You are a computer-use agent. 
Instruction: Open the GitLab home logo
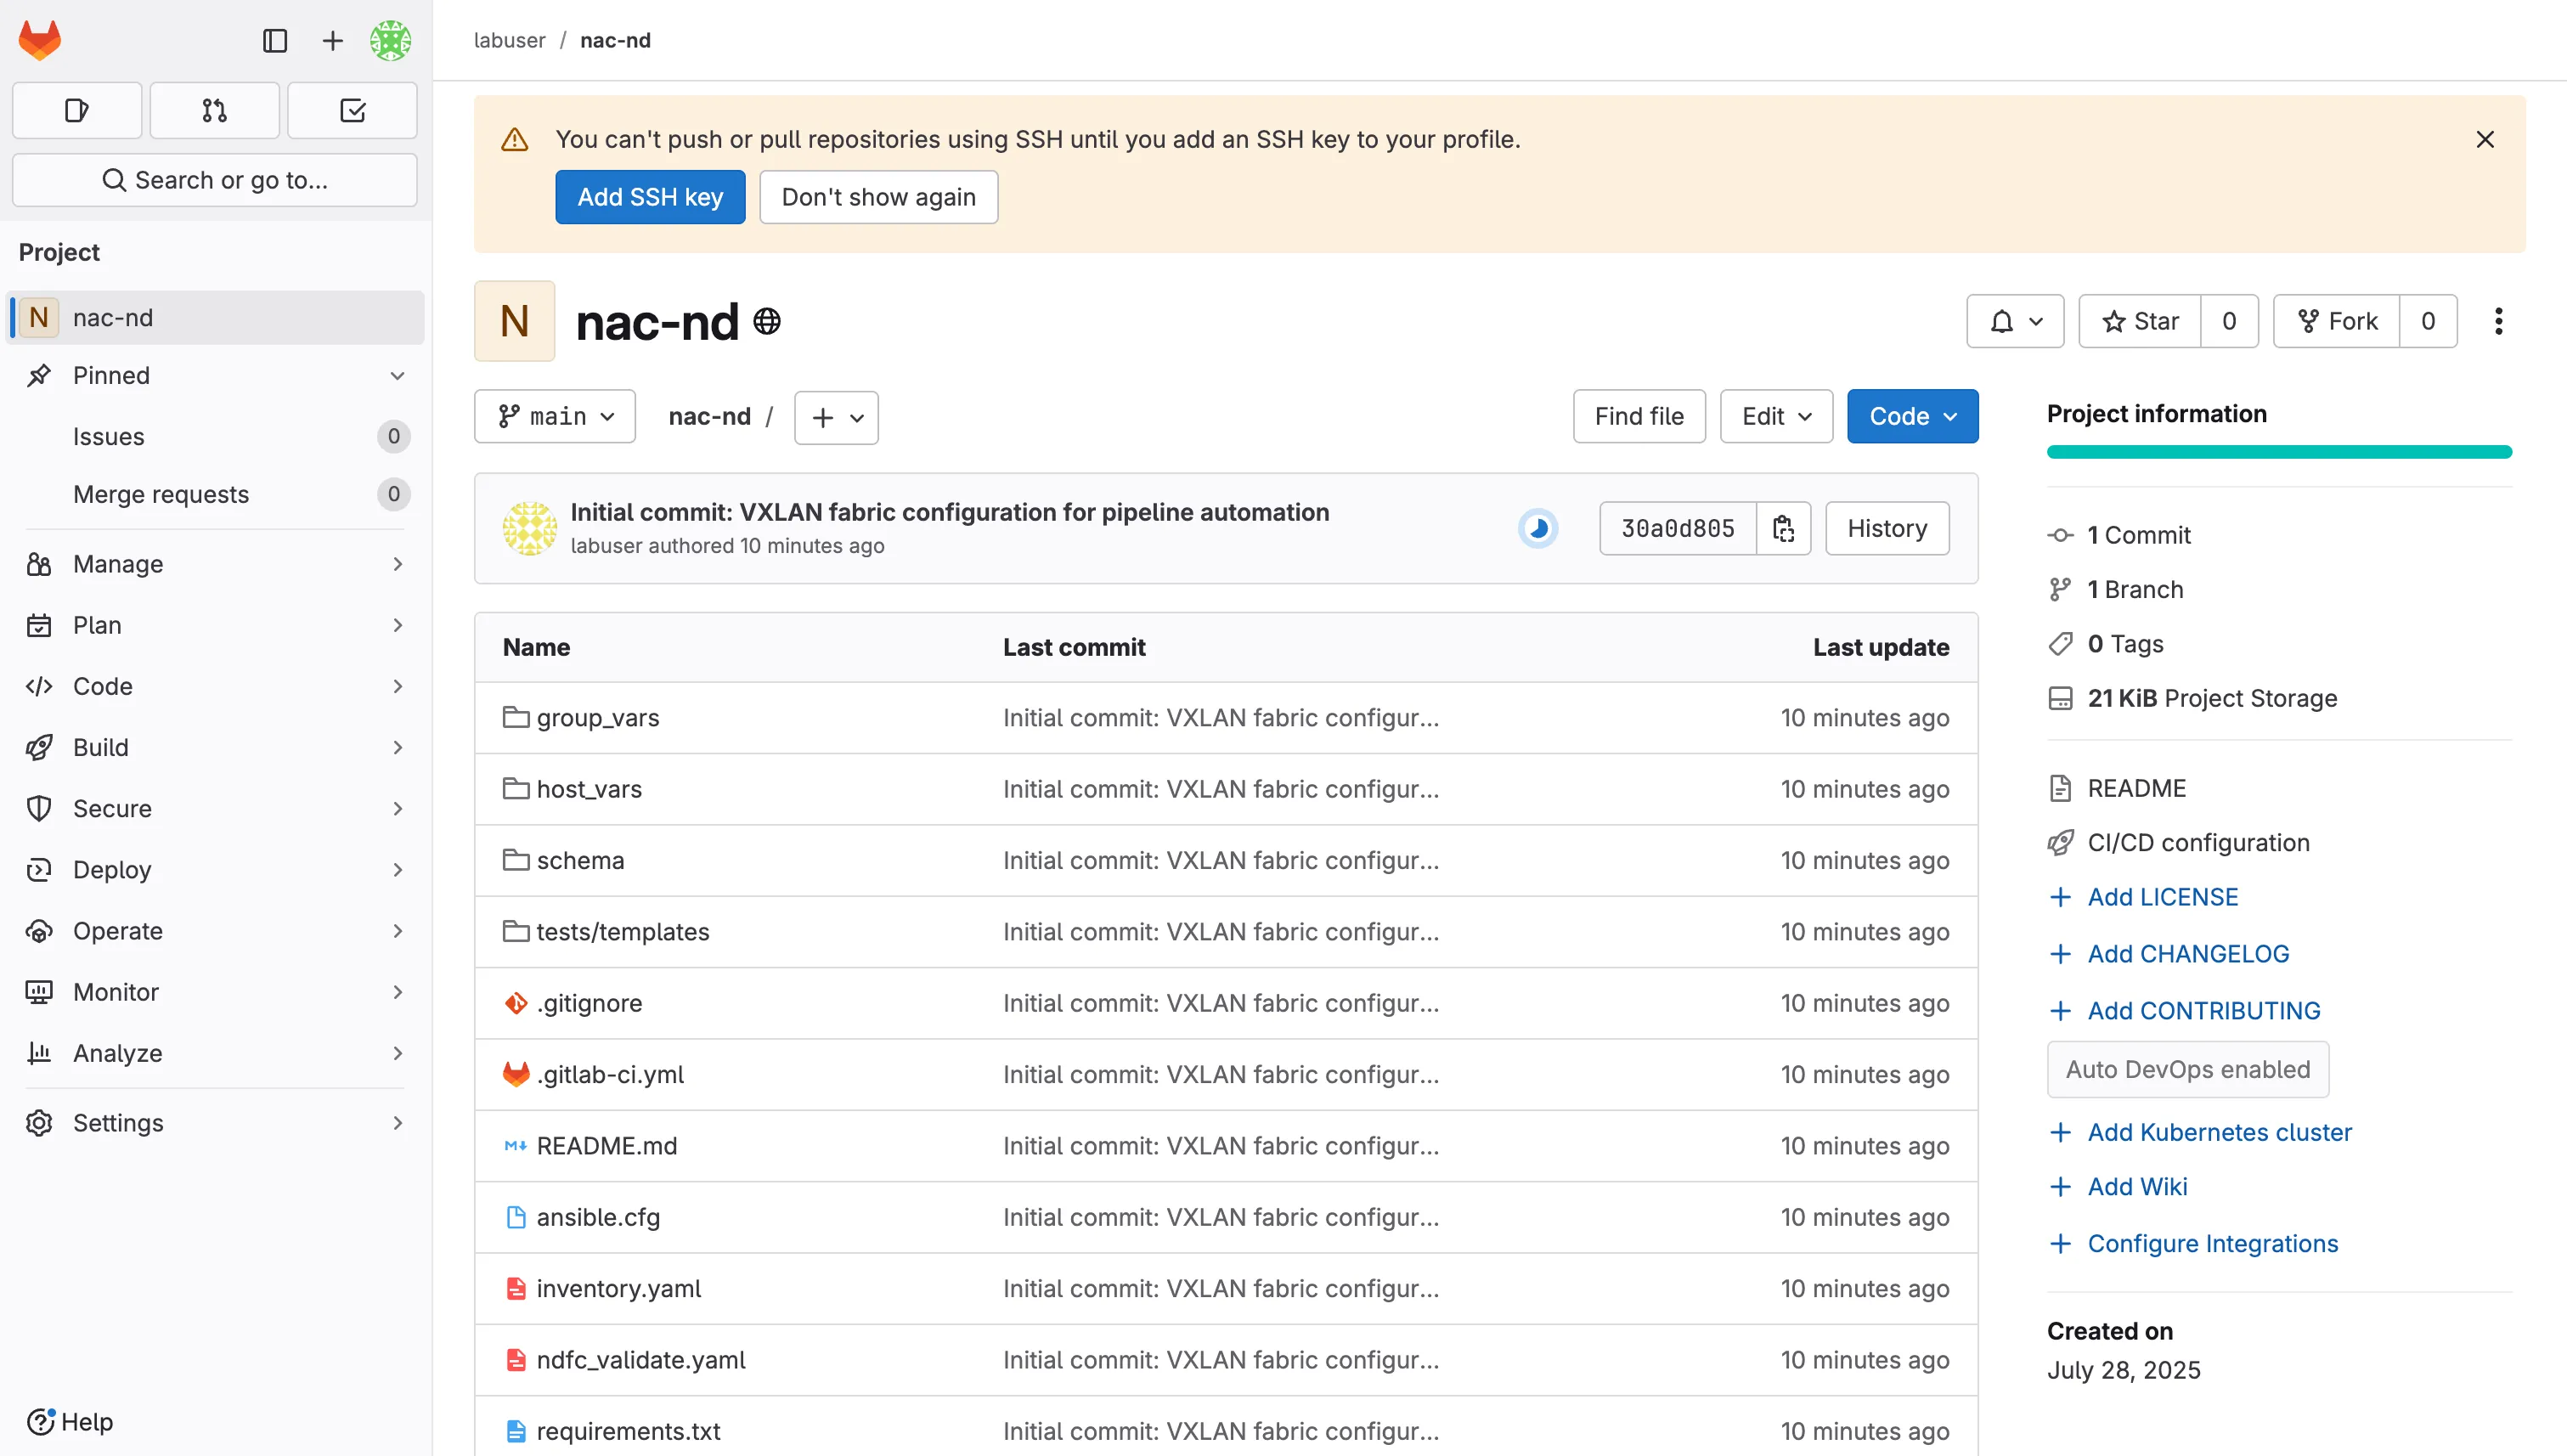[39, 40]
